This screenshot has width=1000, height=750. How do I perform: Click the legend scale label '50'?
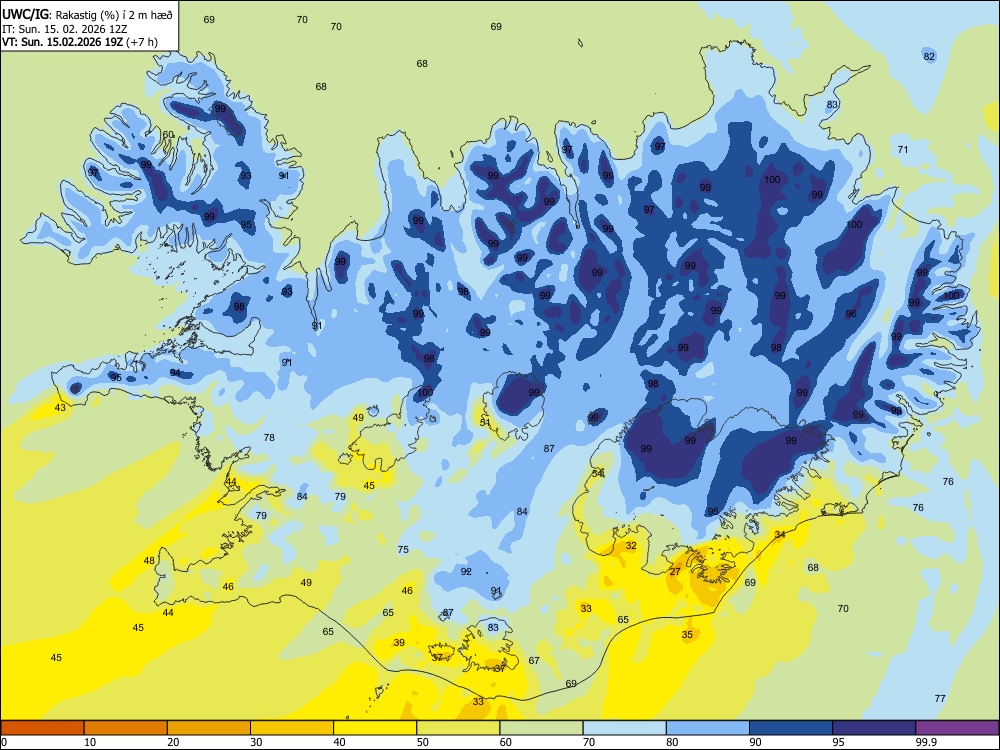pyautogui.click(x=422, y=742)
